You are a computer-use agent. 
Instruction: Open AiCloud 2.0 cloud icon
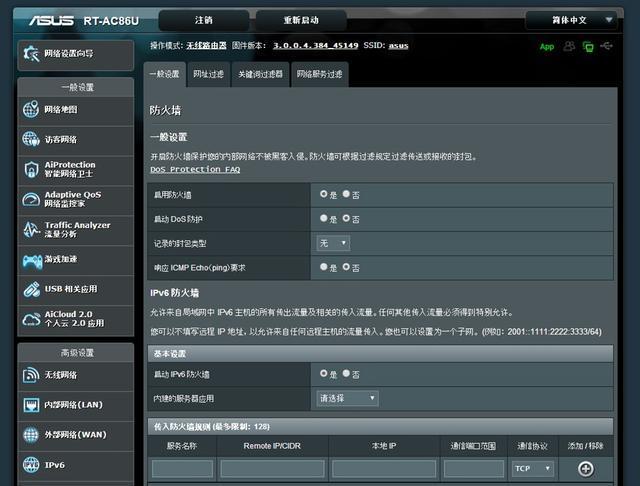pyautogui.click(x=31, y=319)
